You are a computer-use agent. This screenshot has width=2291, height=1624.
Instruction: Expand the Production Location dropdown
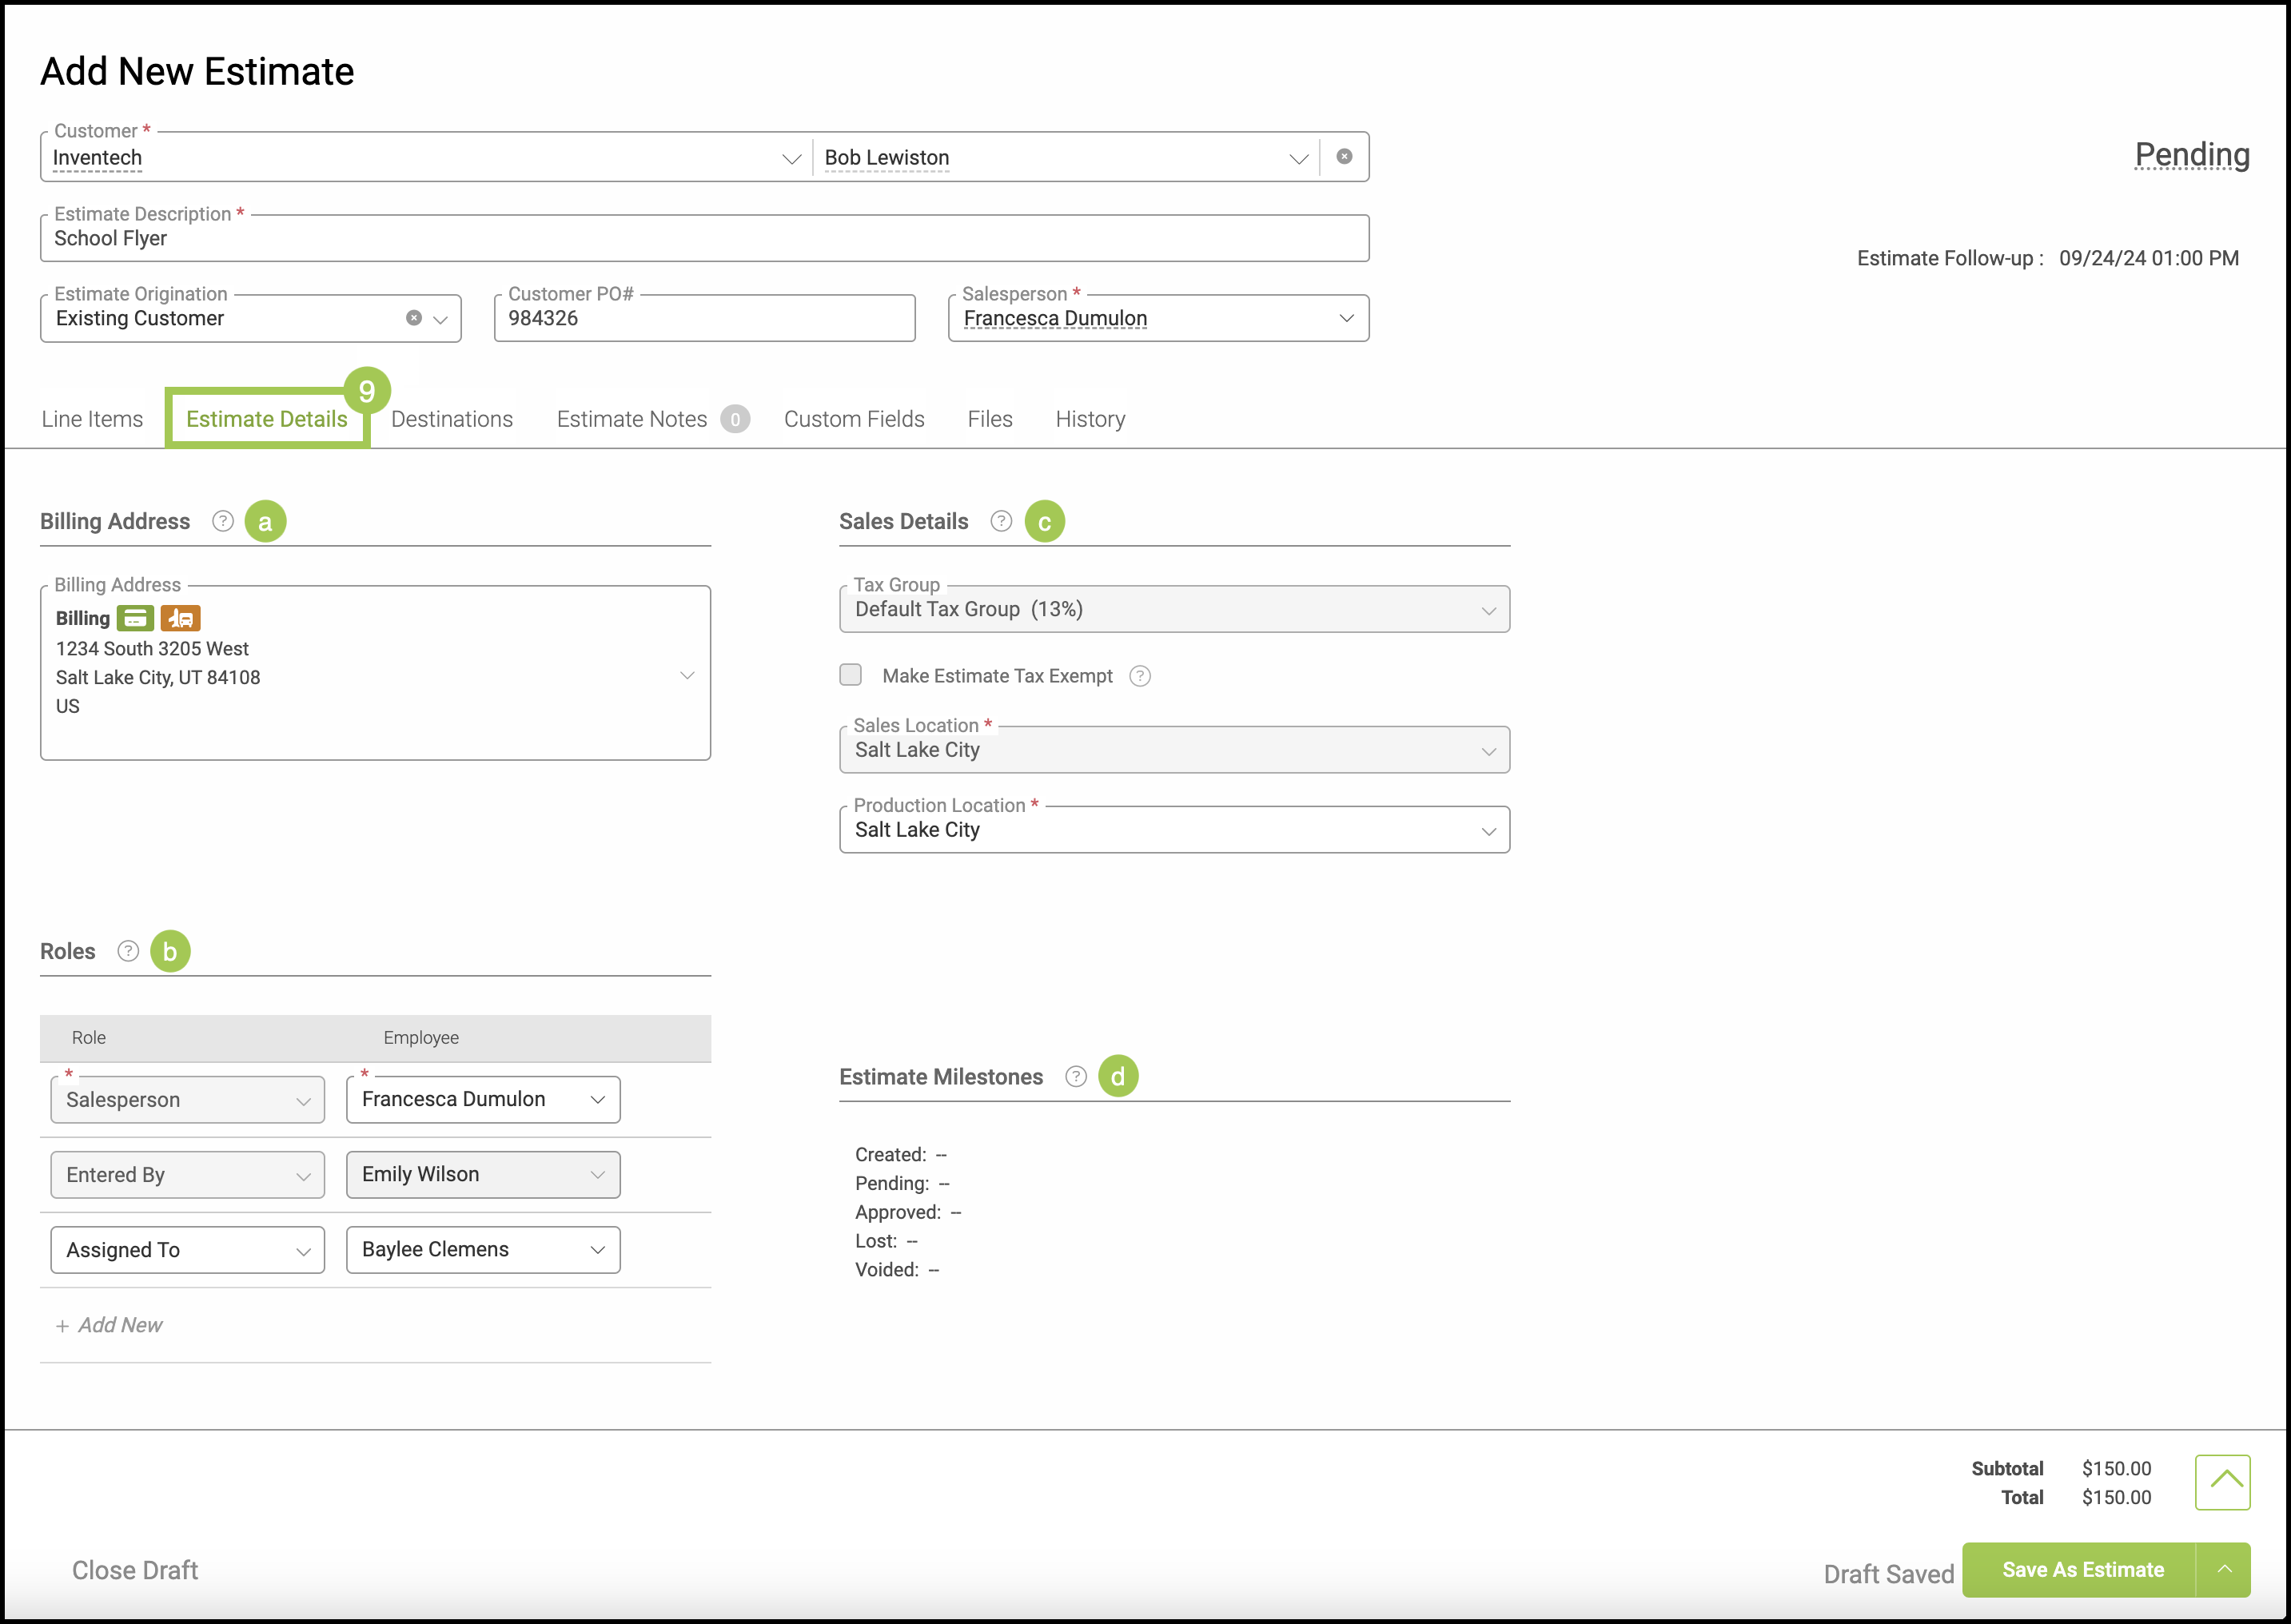(1174, 830)
